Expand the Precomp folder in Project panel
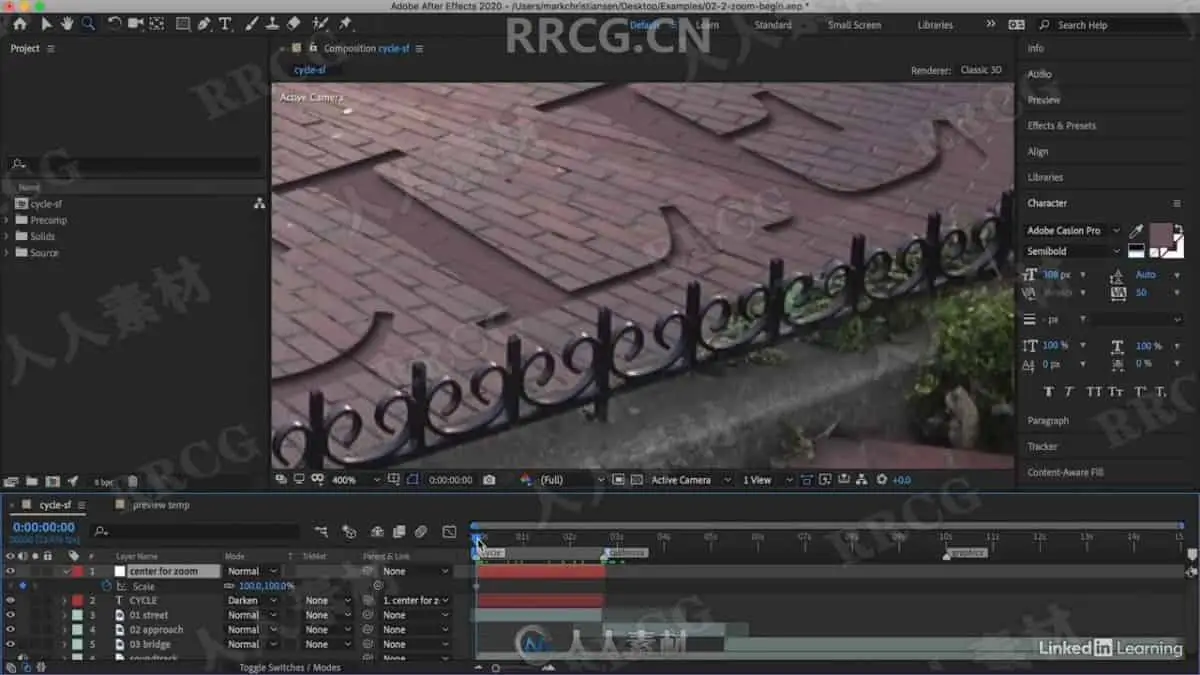Image resolution: width=1200 pixels, height=675 pixels. [x=8, y=220]
